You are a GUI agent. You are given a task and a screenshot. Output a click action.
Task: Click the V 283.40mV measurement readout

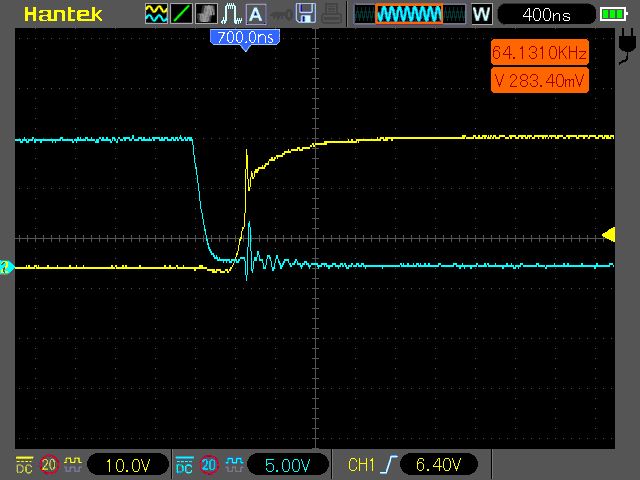[x=540, y=80]
